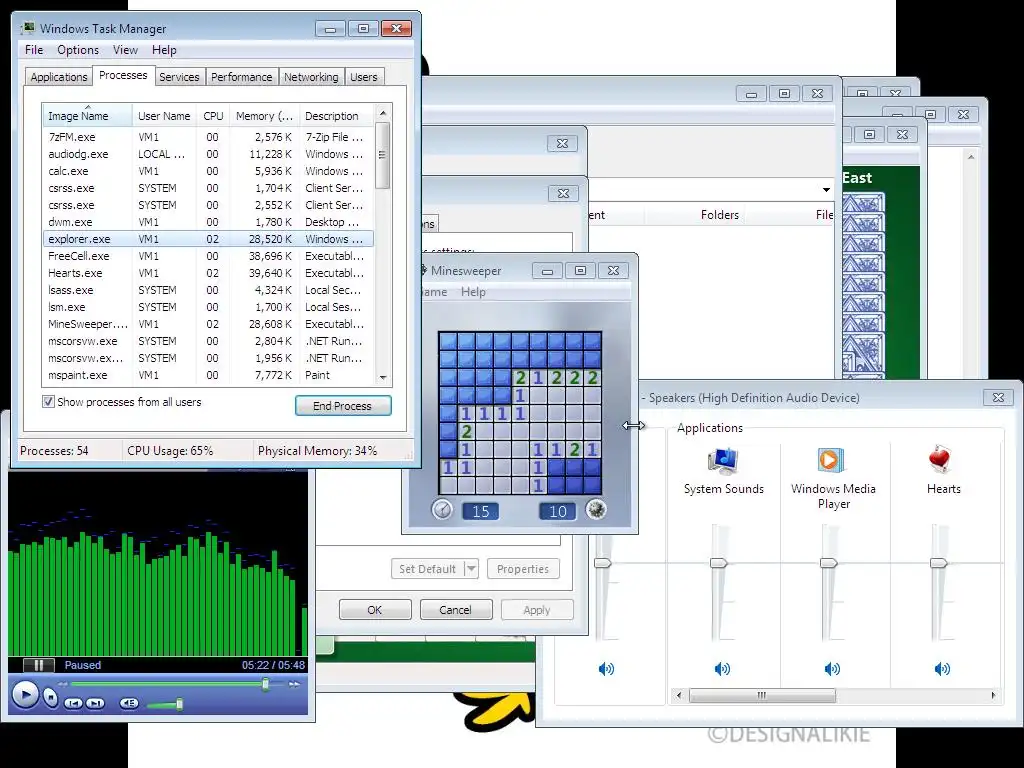Screen dimensions: 1024x768
Task: Click the fast-forward arrows beside the seek bar
Action: [x=295, y=684]
